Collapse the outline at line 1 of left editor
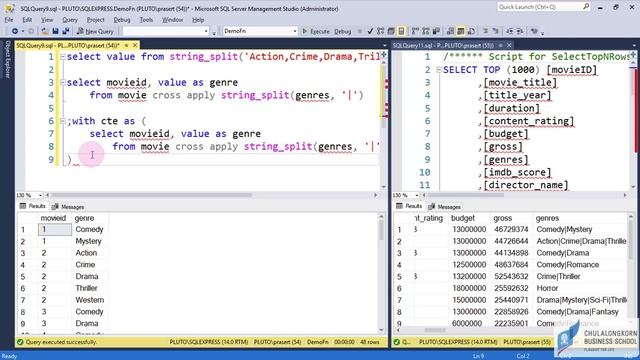Image resolution: width=640 pixels, height=360 pixels. point(62,57)
